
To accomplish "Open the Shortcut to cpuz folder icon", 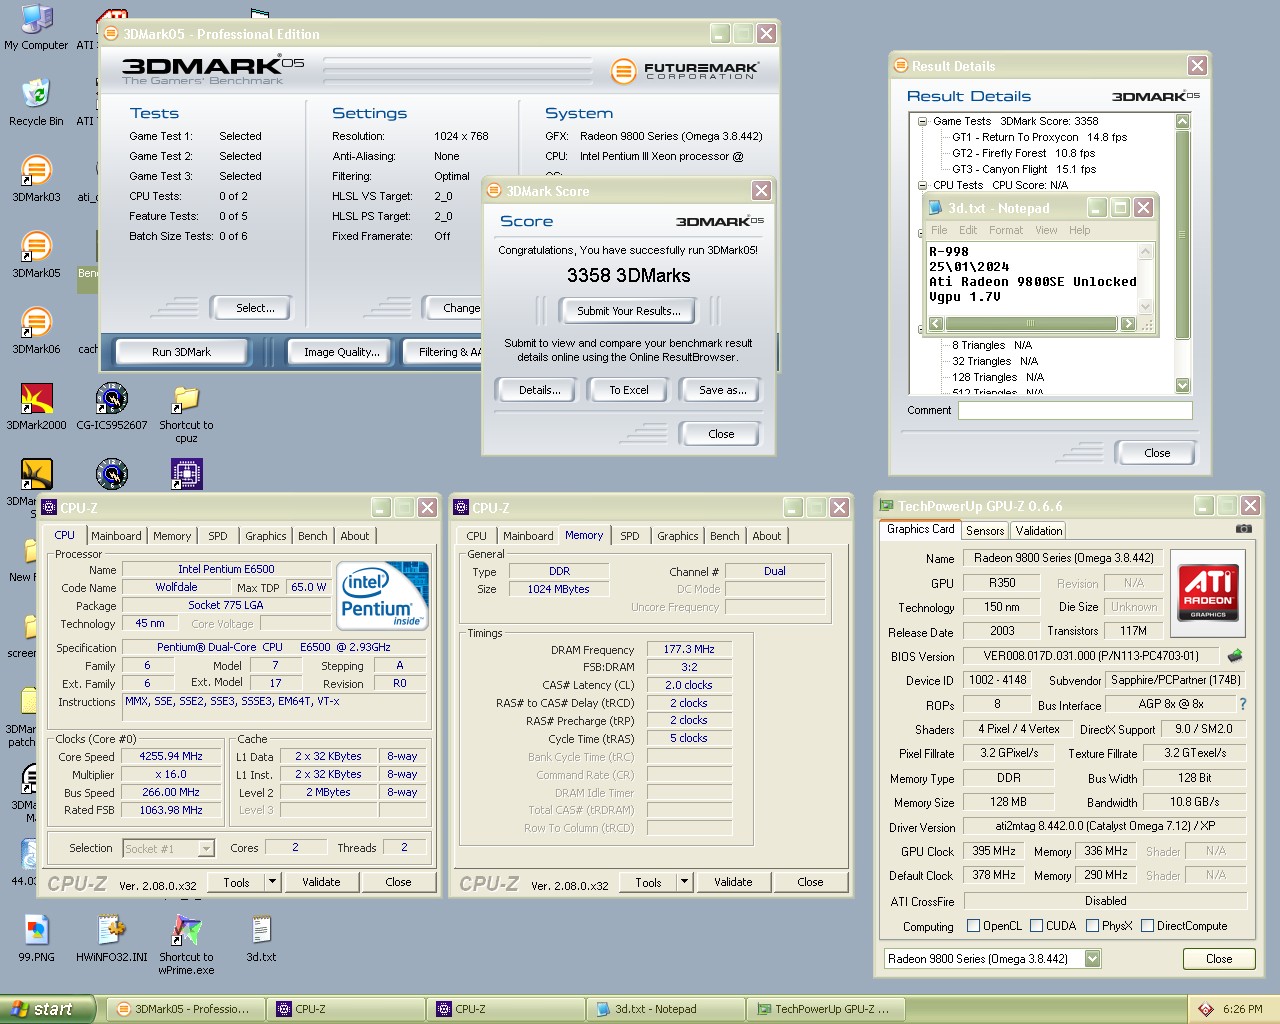I will [186, 413].
